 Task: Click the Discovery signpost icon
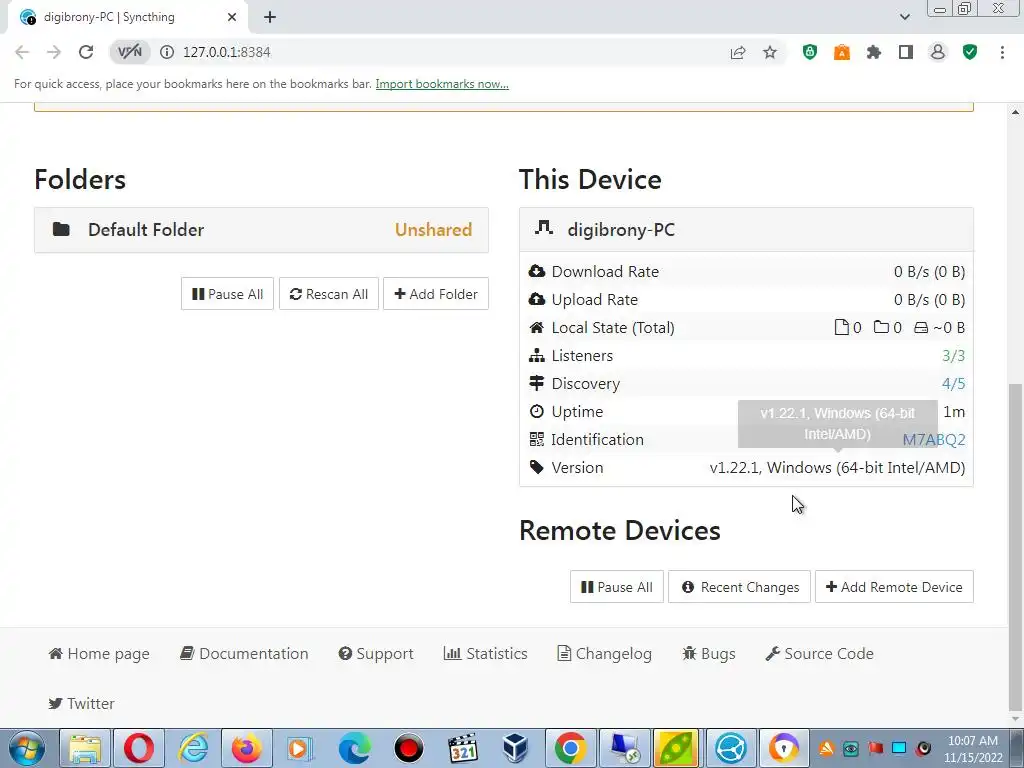click(537, 383)
